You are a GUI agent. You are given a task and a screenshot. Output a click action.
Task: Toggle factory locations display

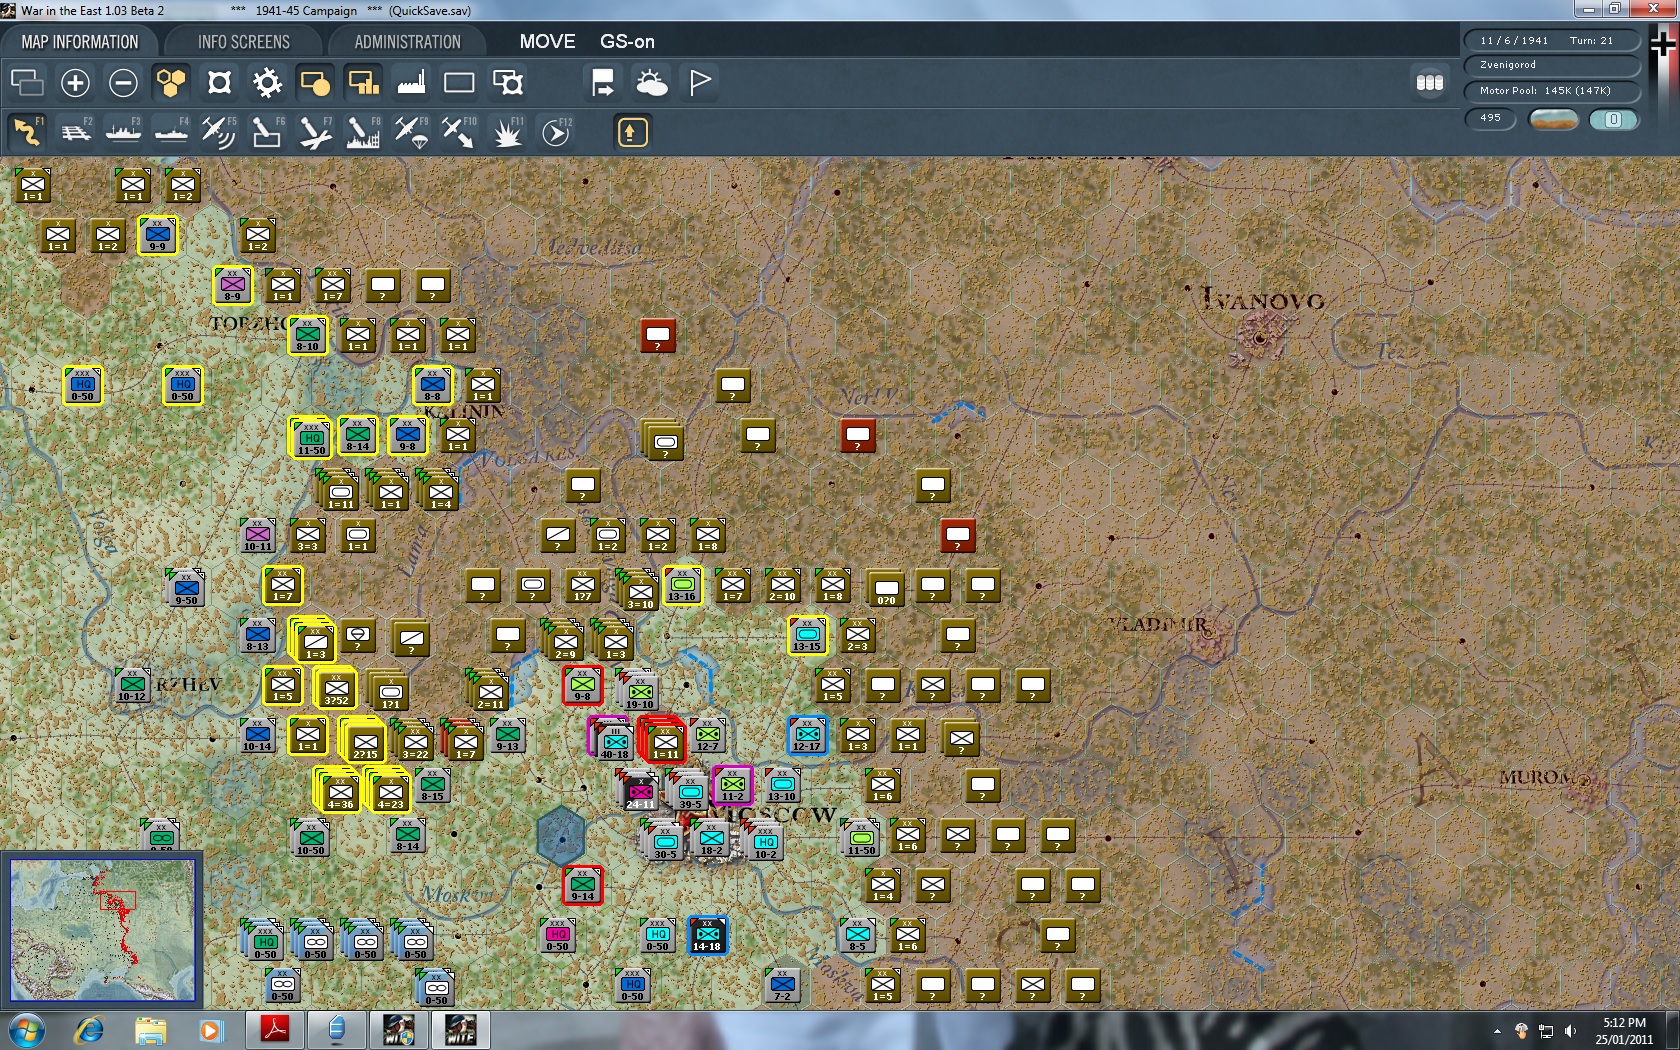coord(411,82)
